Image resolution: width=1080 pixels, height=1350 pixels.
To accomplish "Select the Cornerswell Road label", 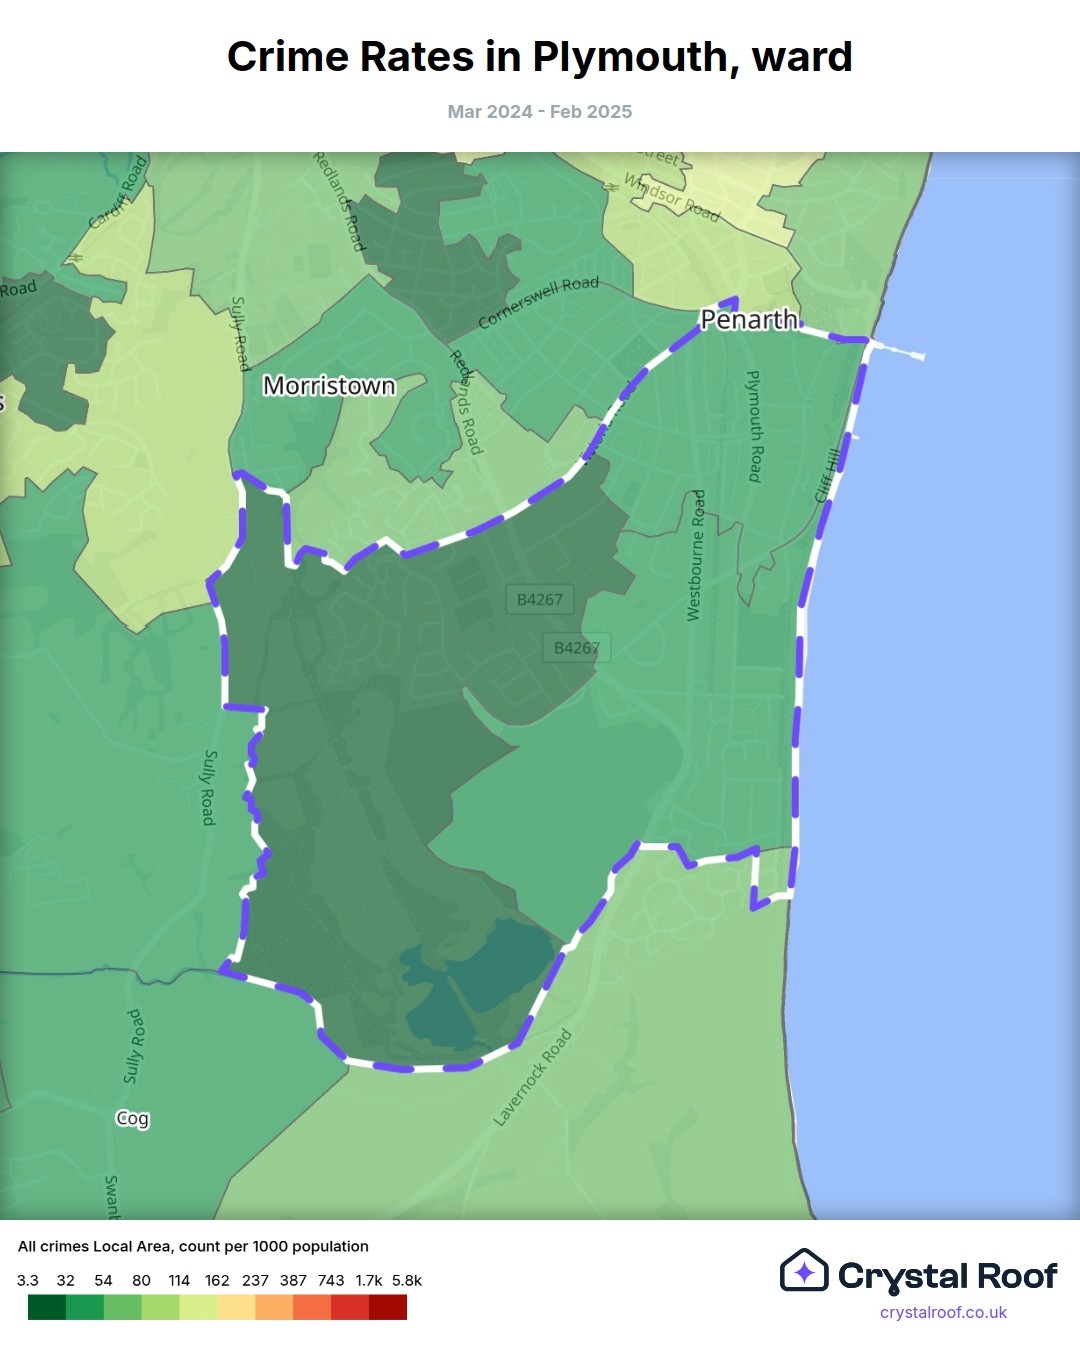I will tap(538, 301).
